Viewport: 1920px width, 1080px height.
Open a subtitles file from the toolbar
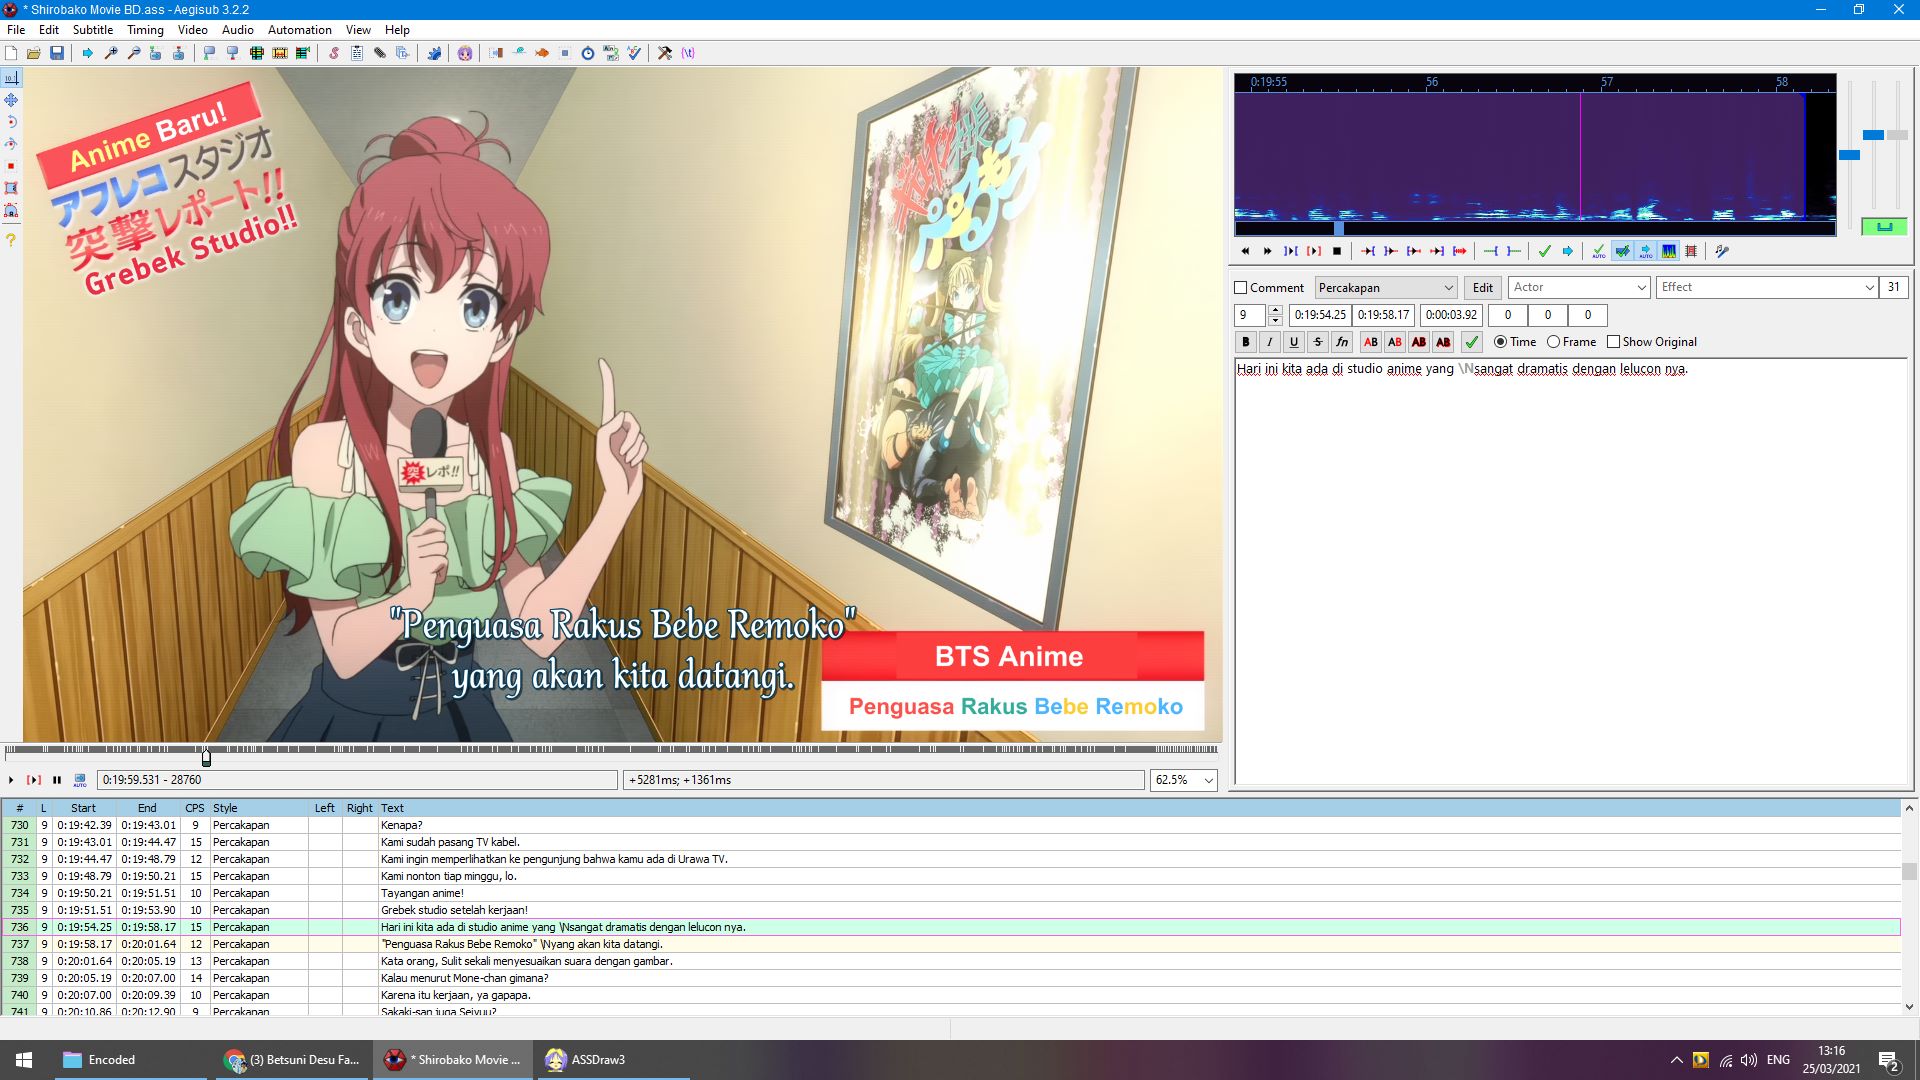point(34,53)
